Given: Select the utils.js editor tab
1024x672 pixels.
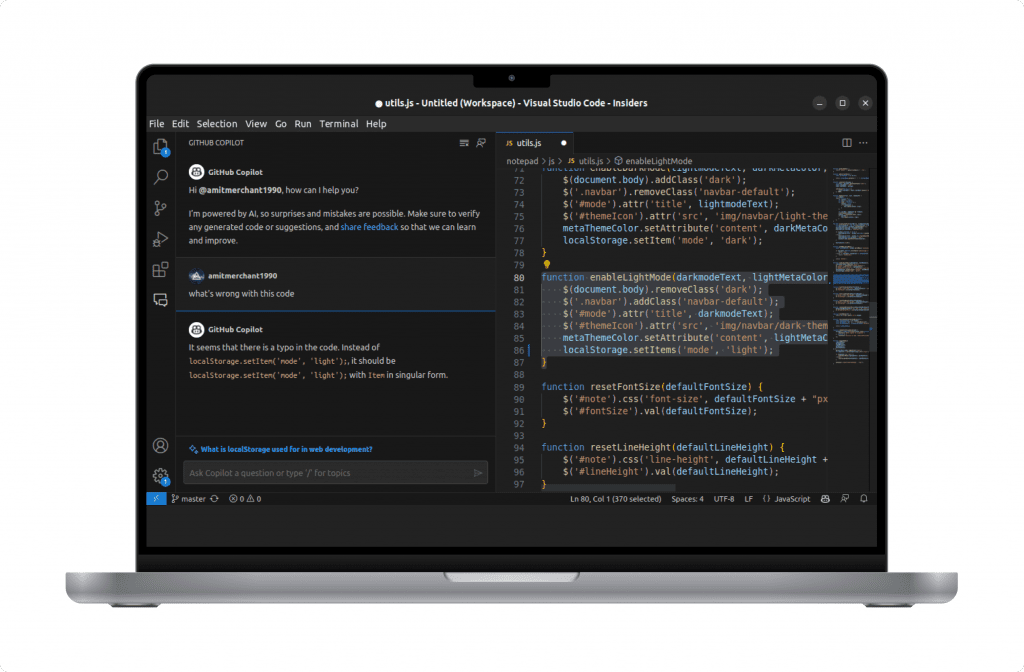Looking at the screenshot, I should tap(528, 143).
